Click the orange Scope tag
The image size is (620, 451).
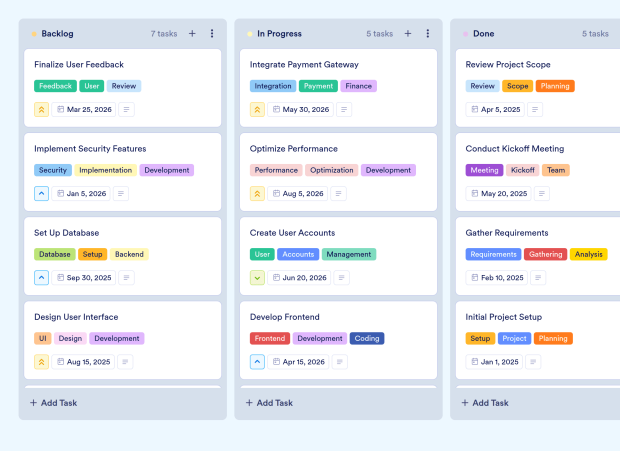[518, 86]
